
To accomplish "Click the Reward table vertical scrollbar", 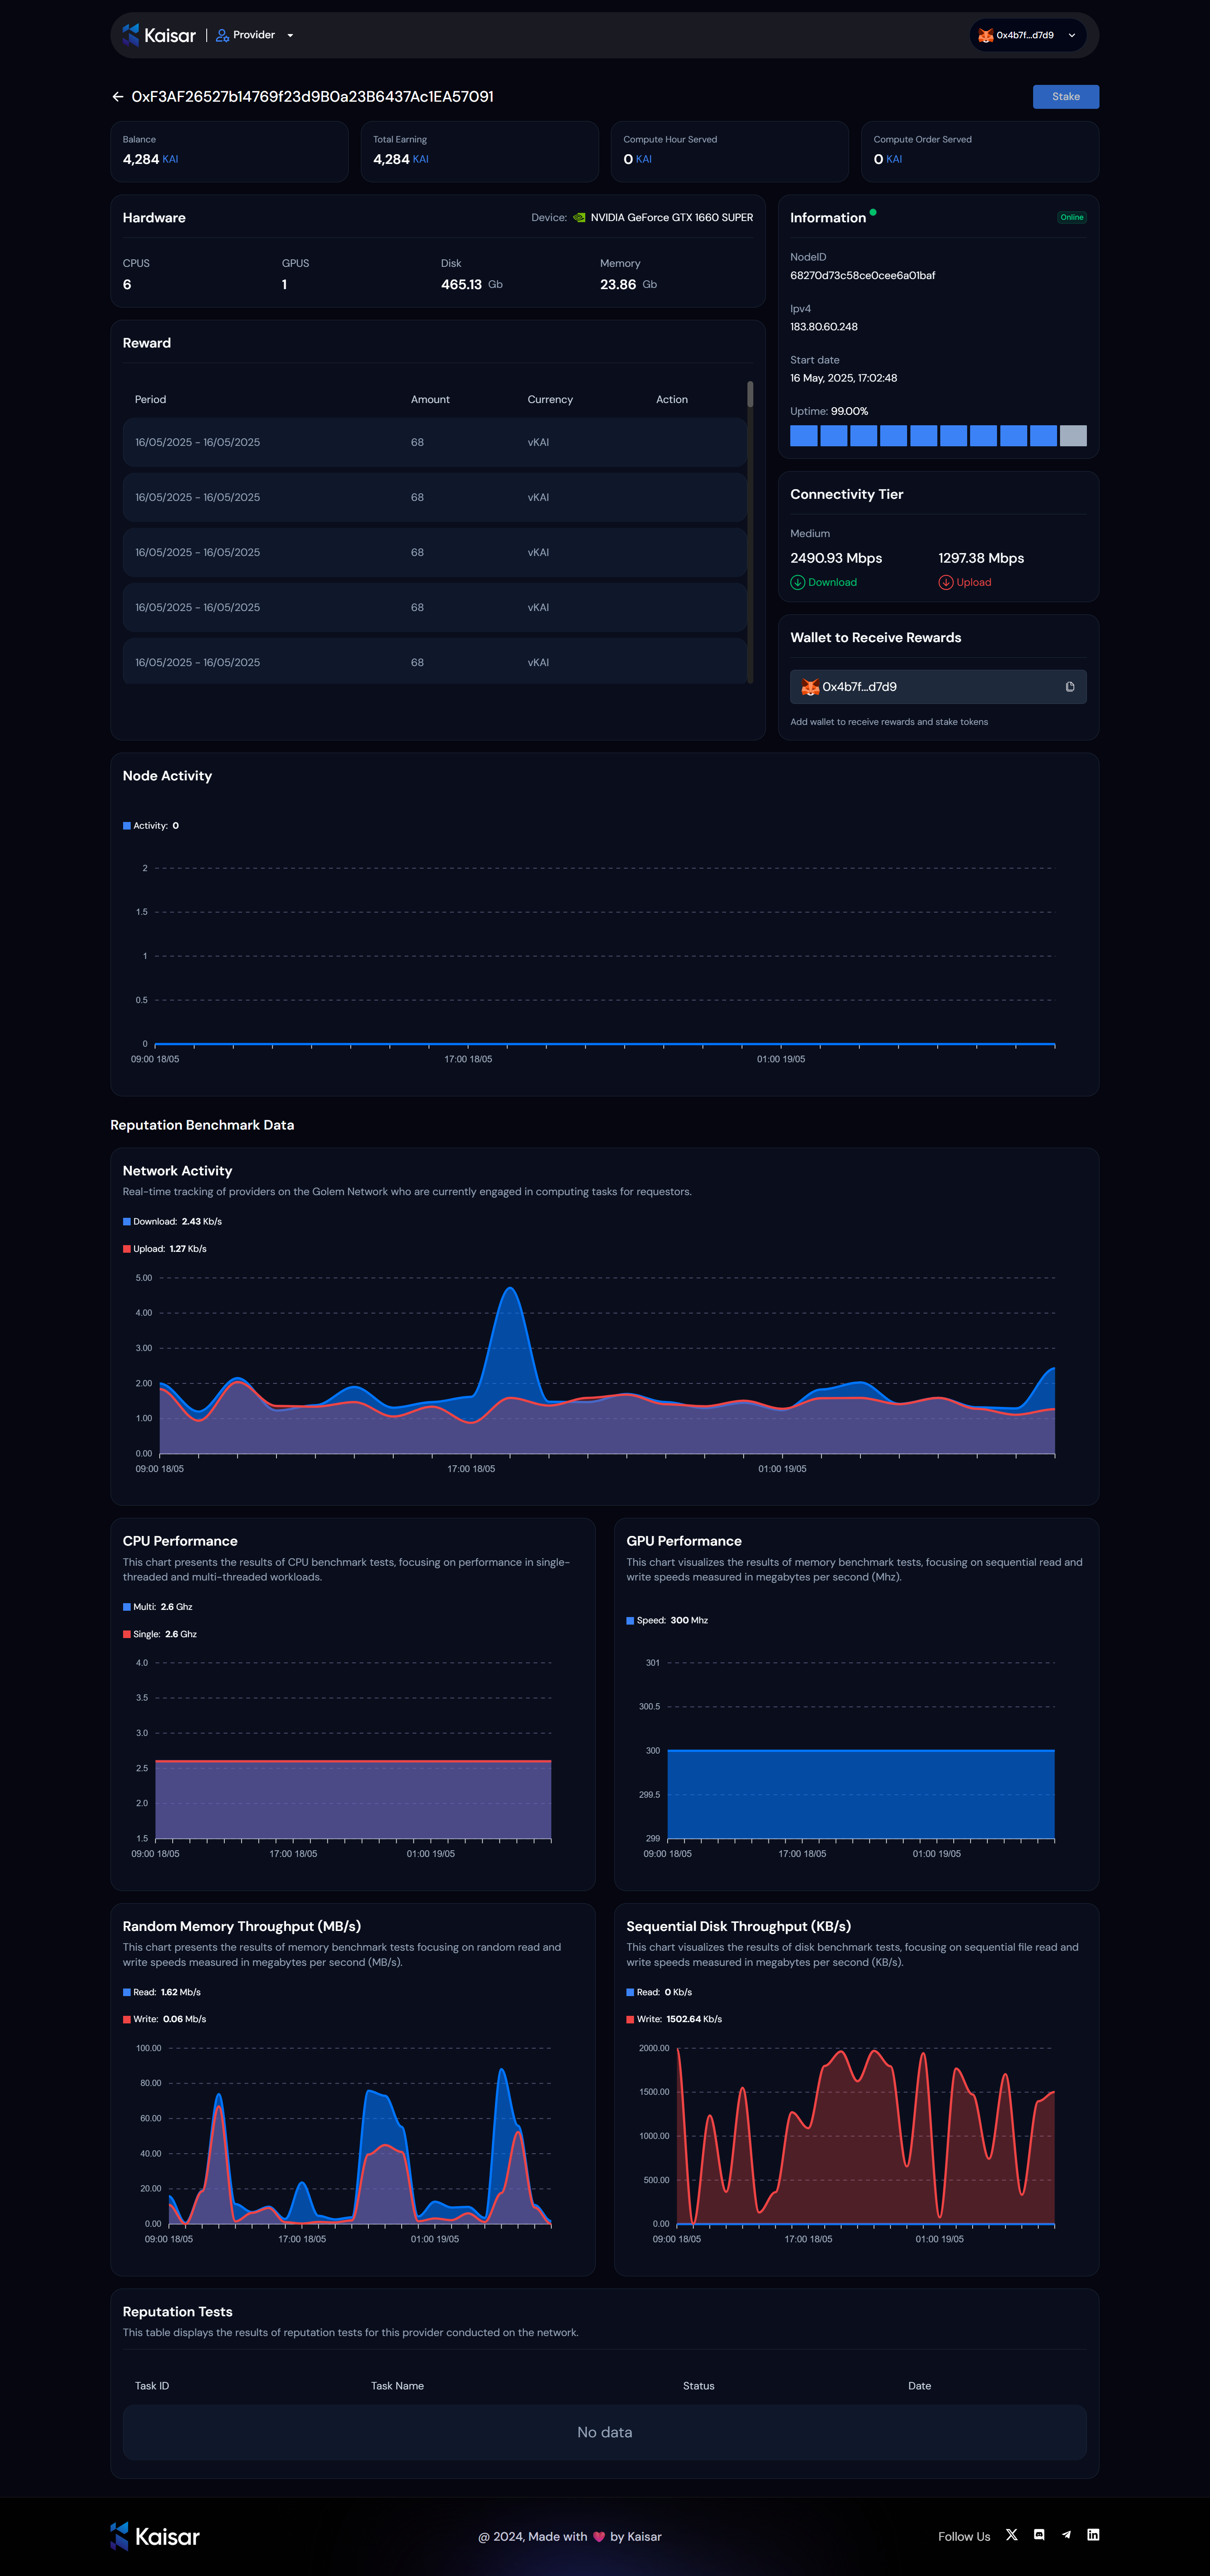I will [x=750, y=394].
